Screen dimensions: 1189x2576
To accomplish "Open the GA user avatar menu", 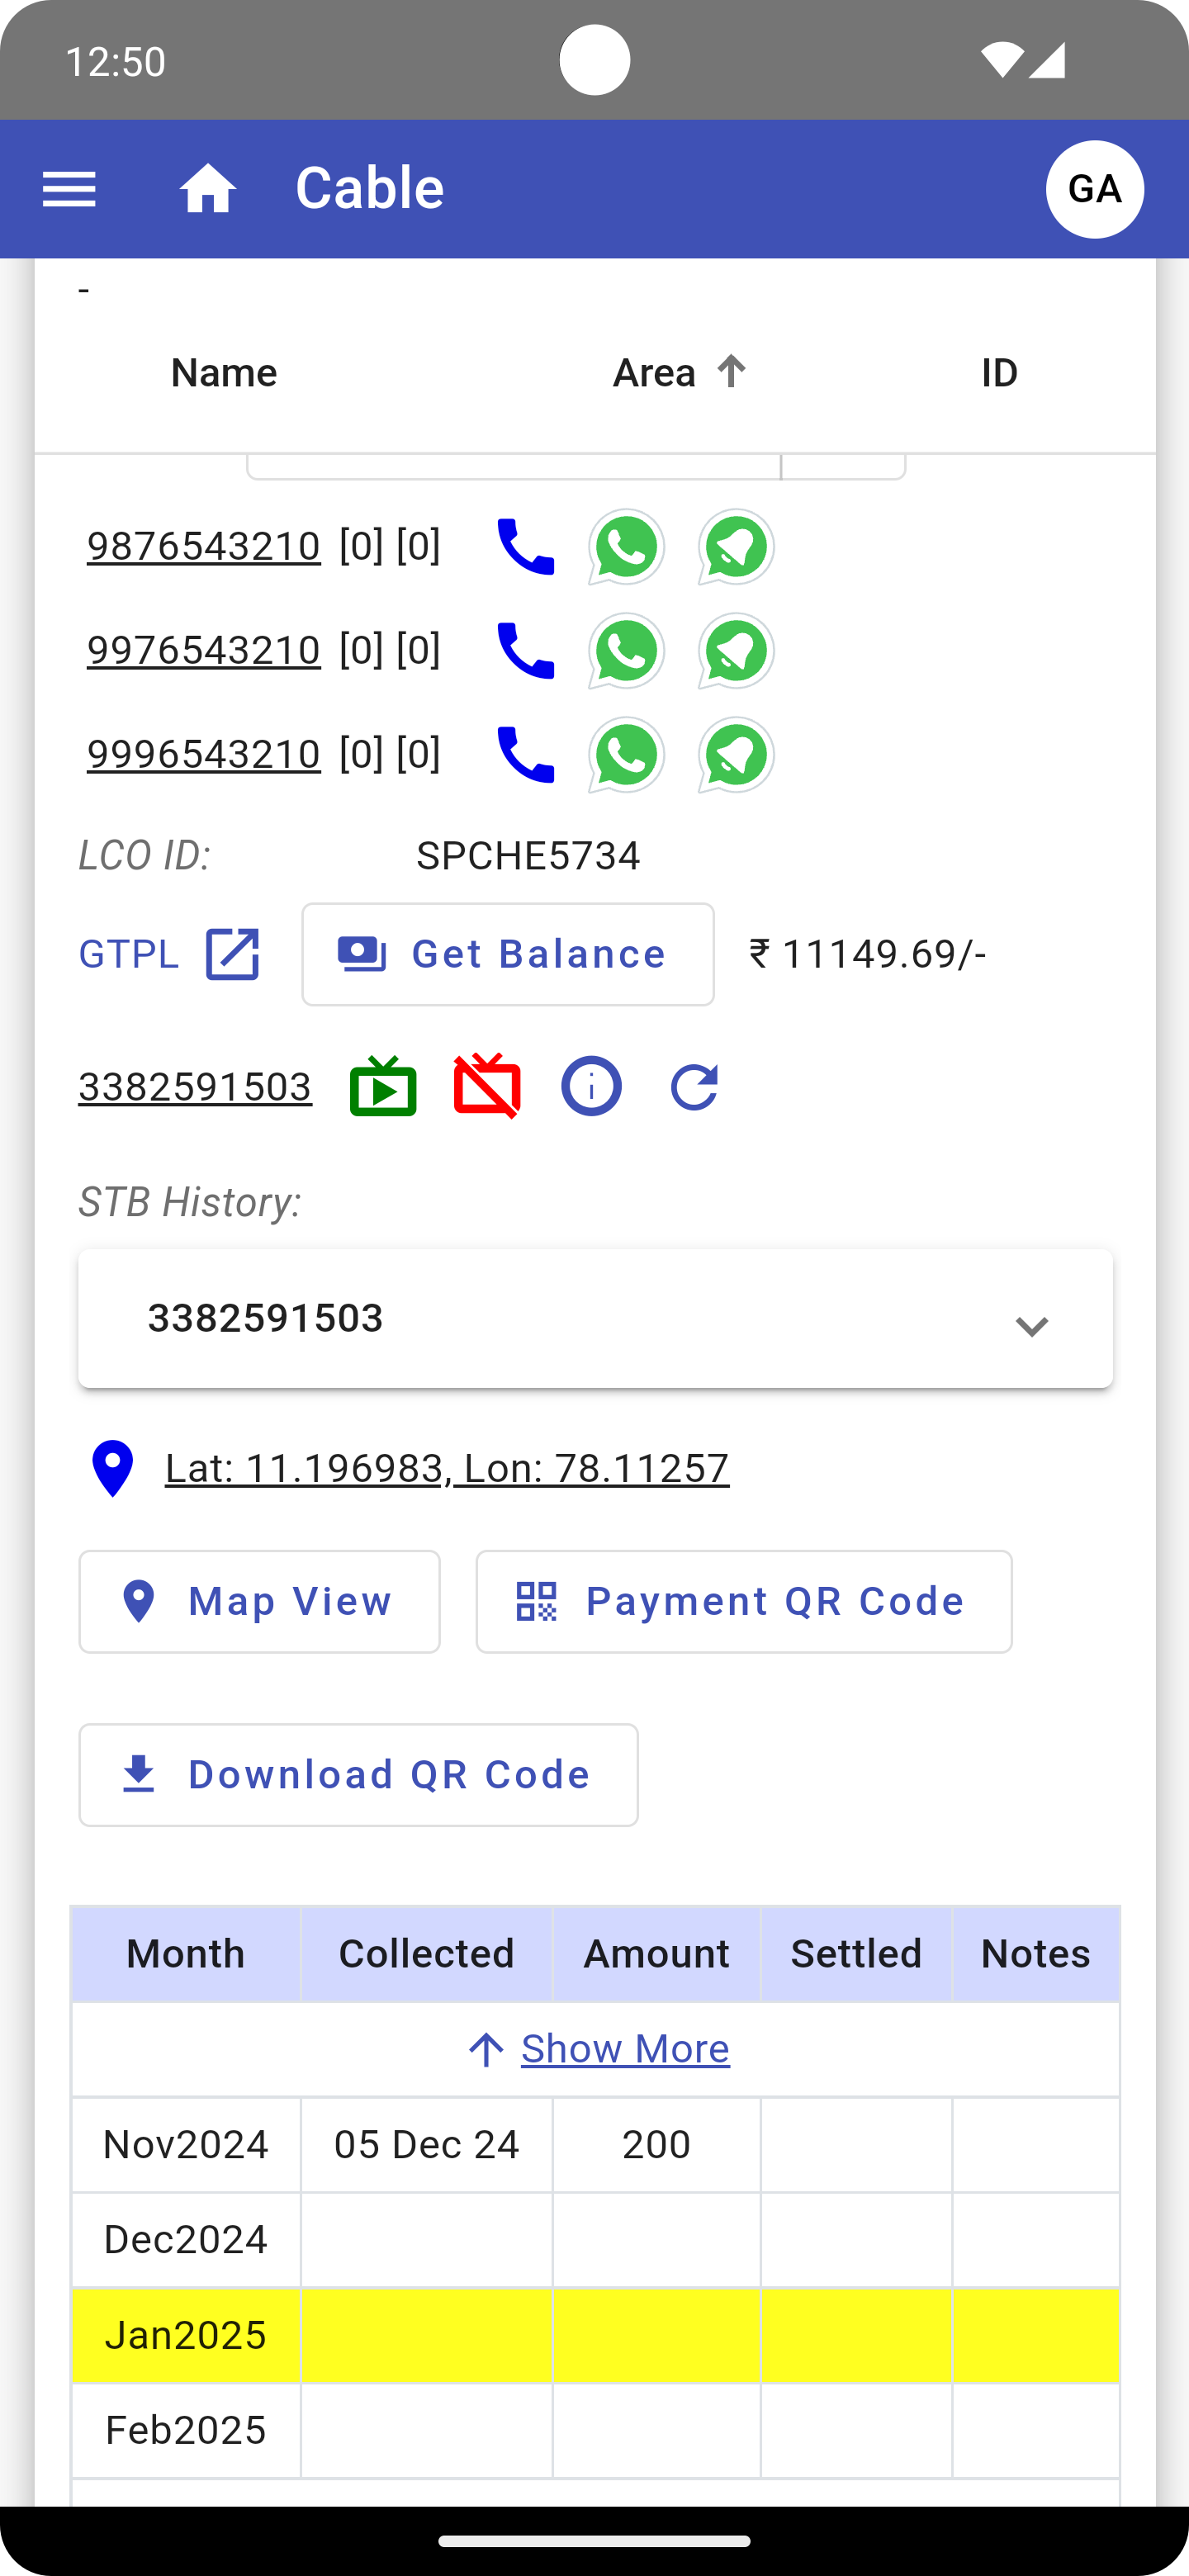I will [1095, 189].
